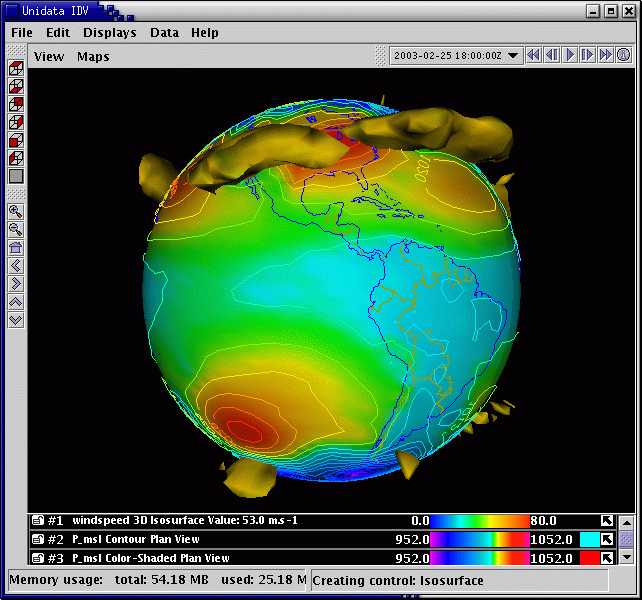Open the Displays menu
Image resolution: width=642 pixels, height=600 pixels.
(x=109, y=33)
